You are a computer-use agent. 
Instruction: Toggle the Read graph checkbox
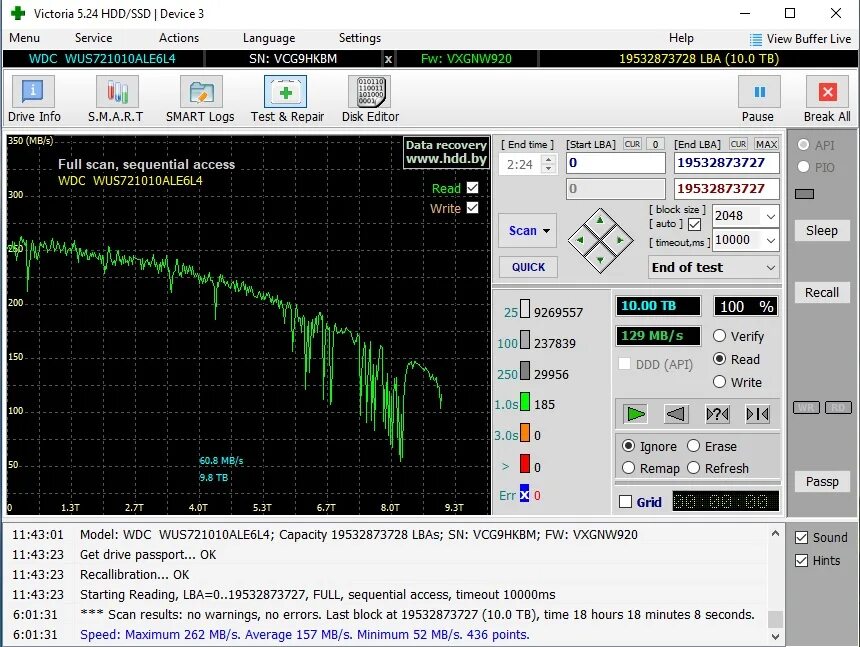(x=472, y=188)
